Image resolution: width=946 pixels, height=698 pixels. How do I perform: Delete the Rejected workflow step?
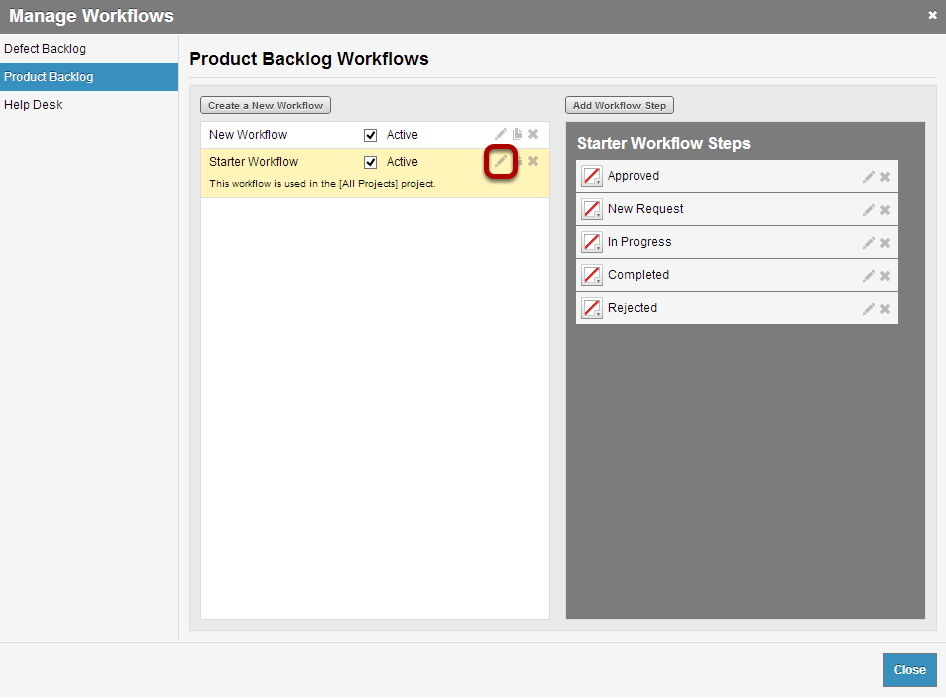pos(884,309)
